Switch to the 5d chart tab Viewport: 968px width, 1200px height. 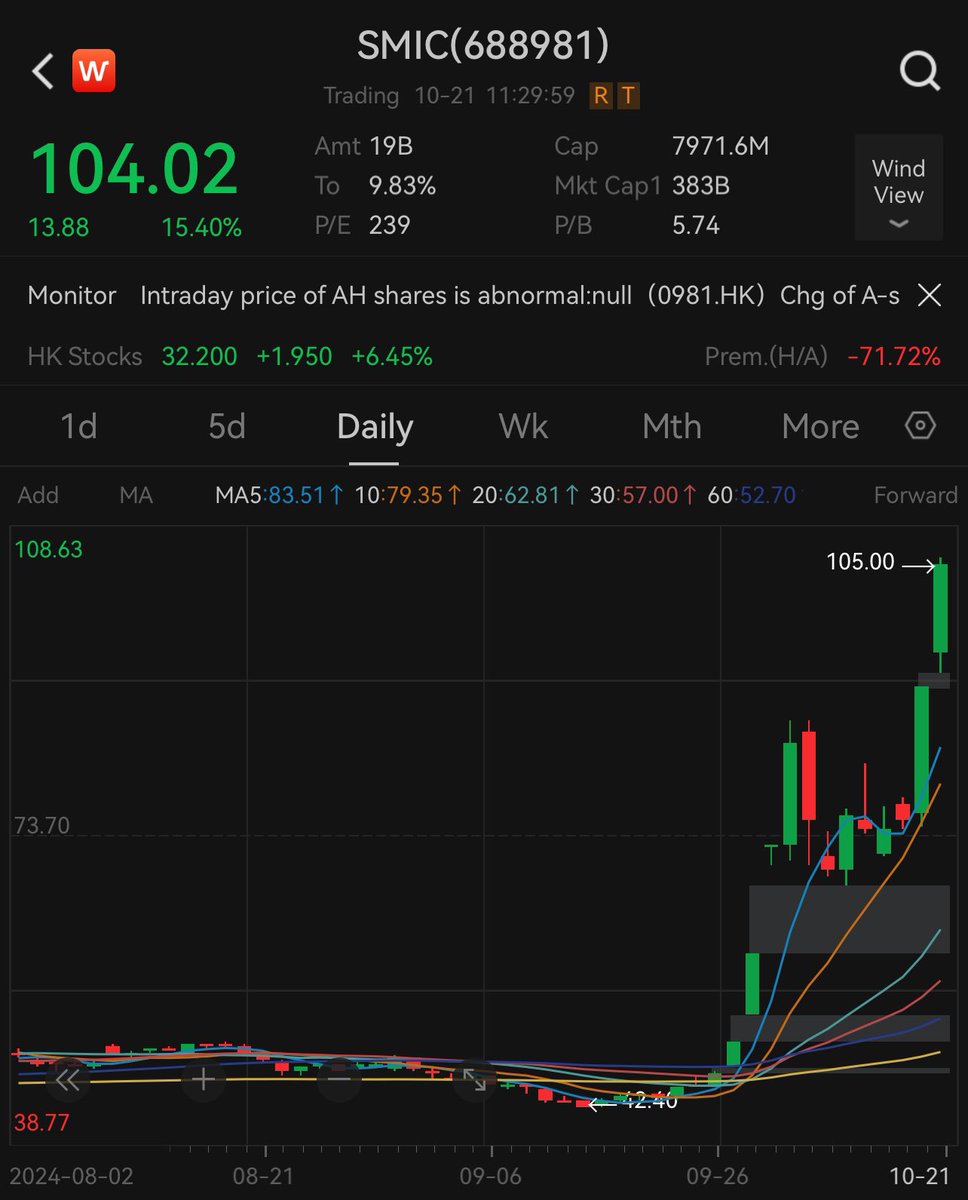coord(227,427)
